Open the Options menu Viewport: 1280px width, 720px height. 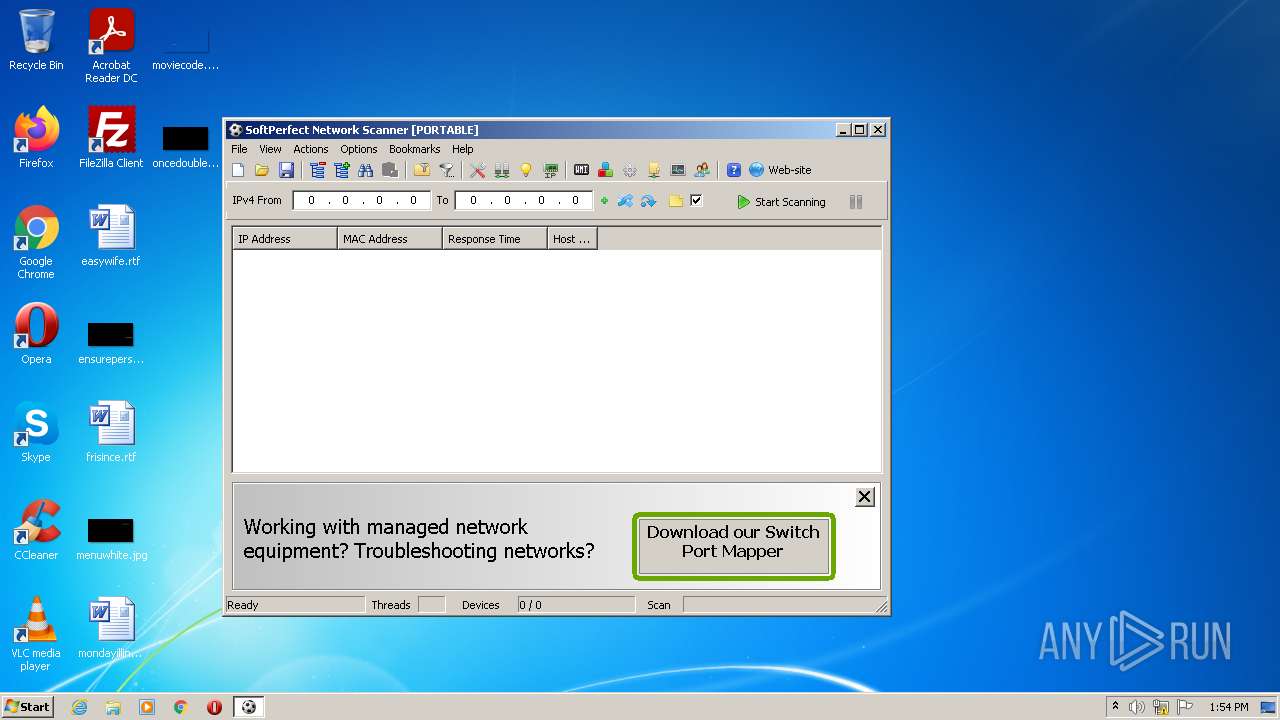pos(359,149)
